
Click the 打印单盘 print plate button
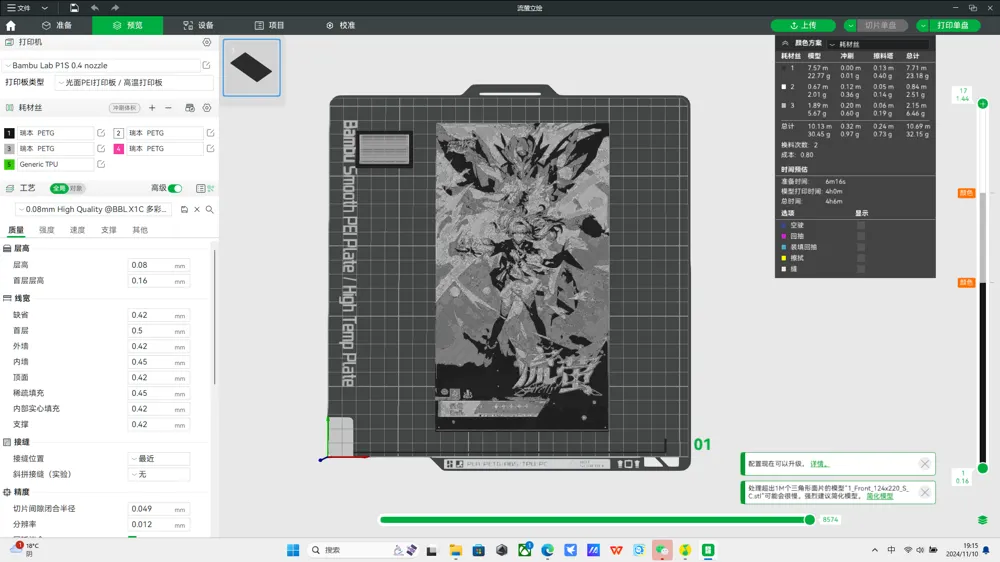coord(953,26)
